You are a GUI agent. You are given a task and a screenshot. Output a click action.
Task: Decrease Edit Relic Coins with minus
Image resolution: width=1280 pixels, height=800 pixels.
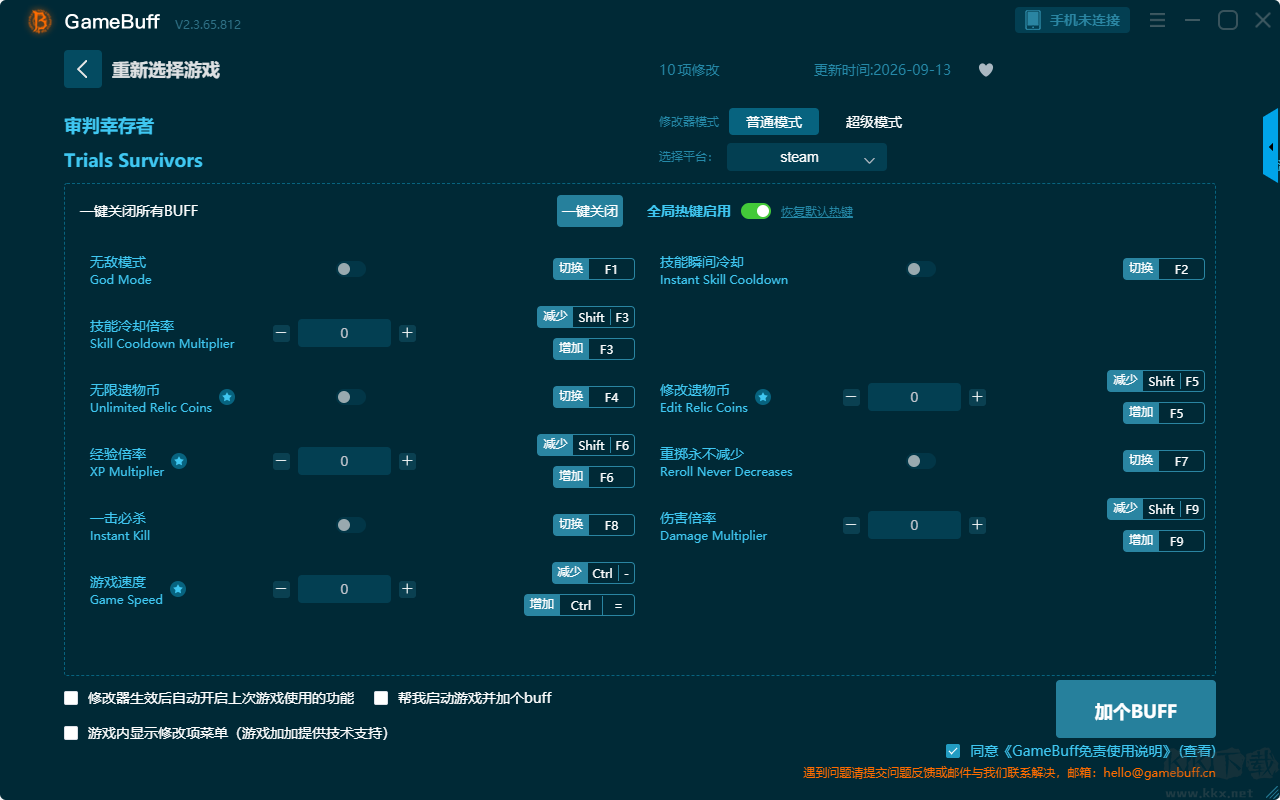[x=851, y=397]
